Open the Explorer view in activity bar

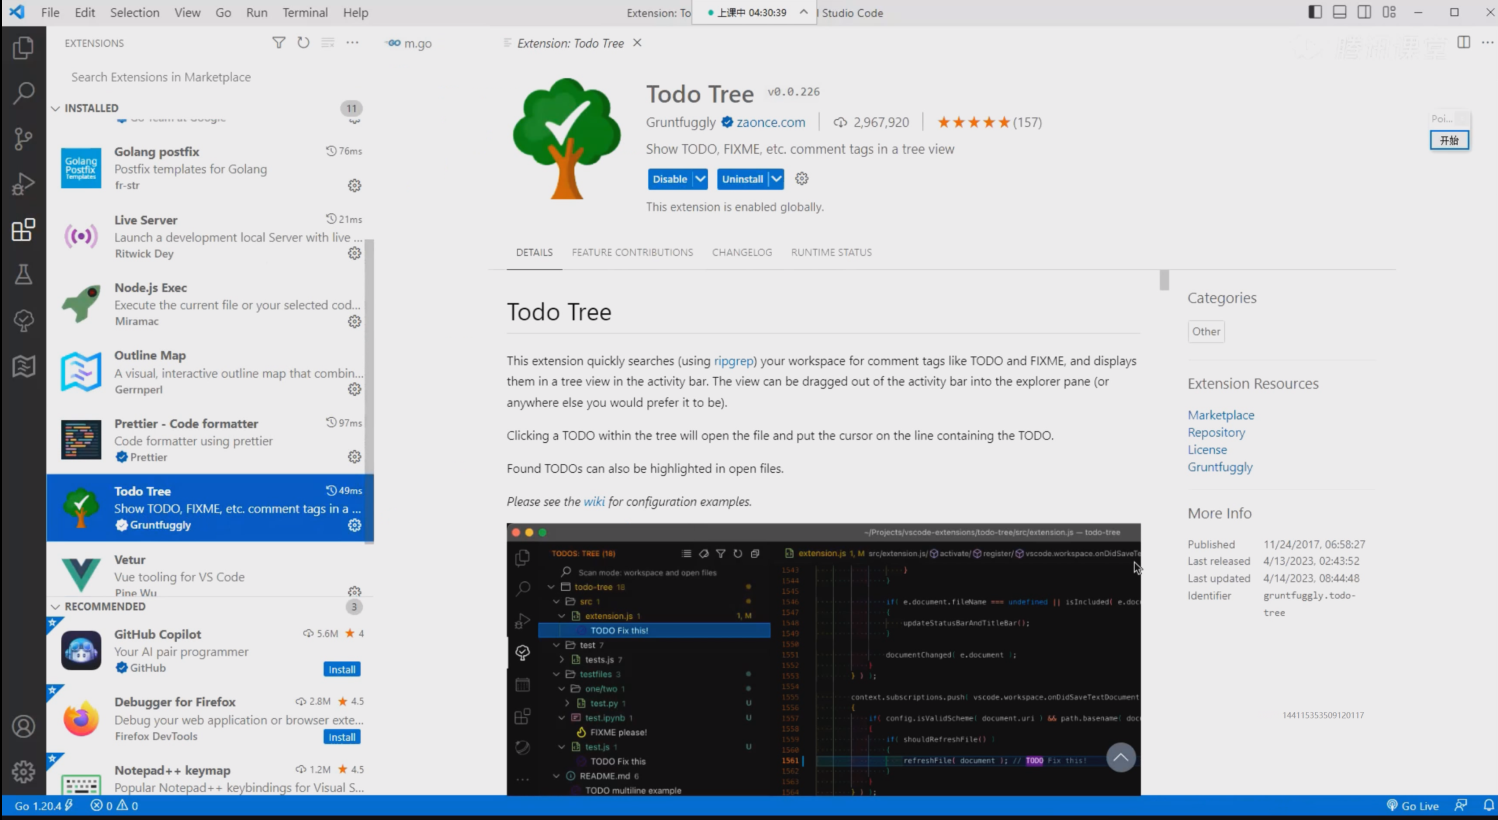pos(23,47)
